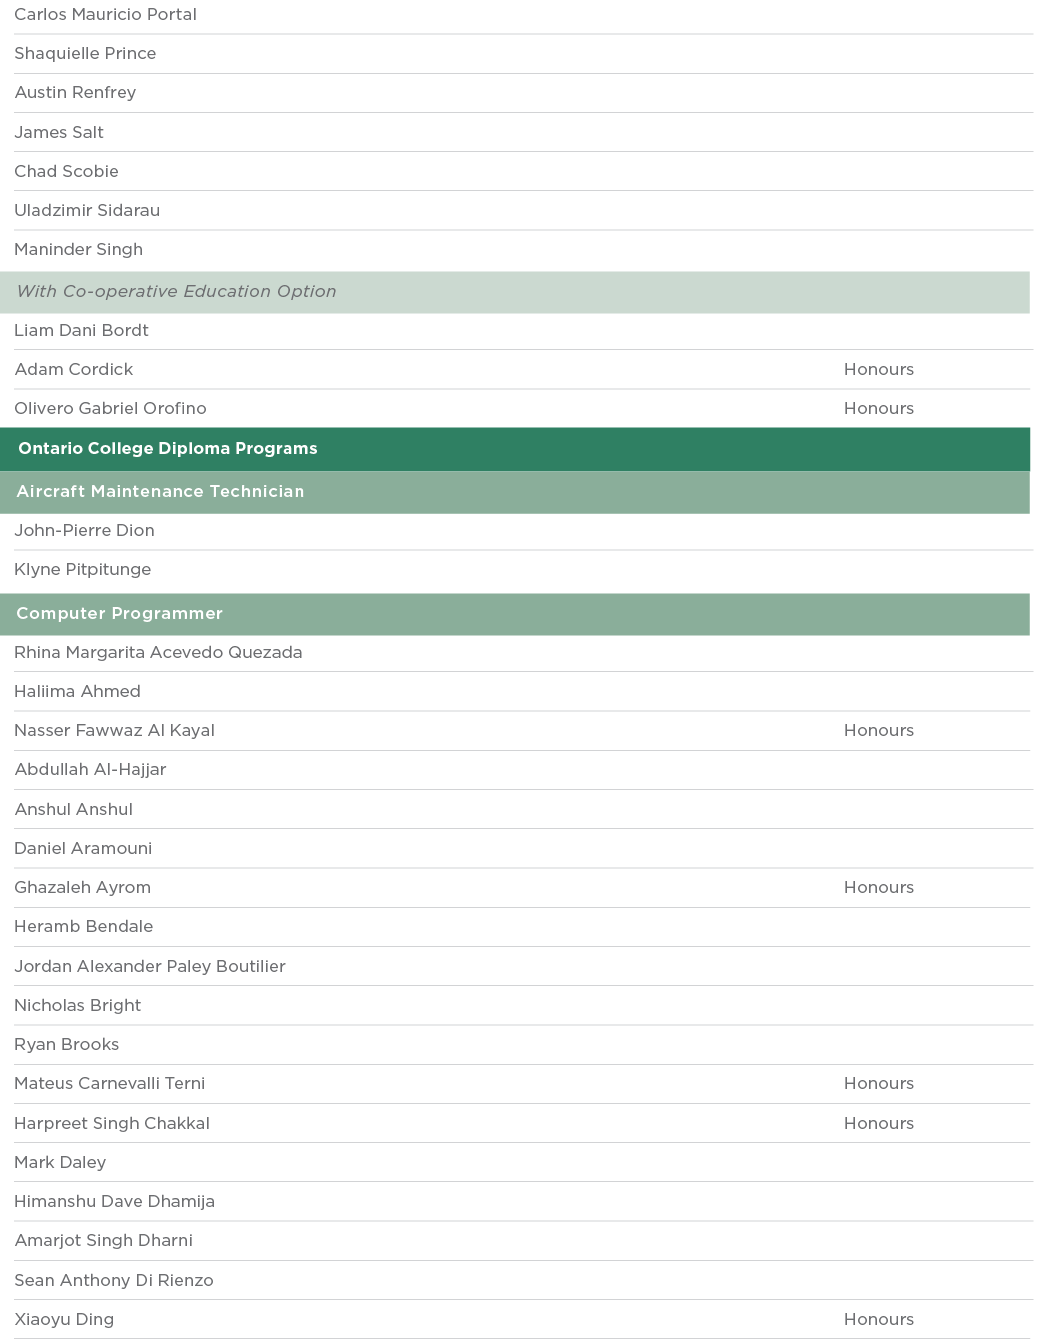The height and width of the screenshot is (1341, 1037).
Task: Click the name John-Pierre Dion
Action: pos(84,531)
